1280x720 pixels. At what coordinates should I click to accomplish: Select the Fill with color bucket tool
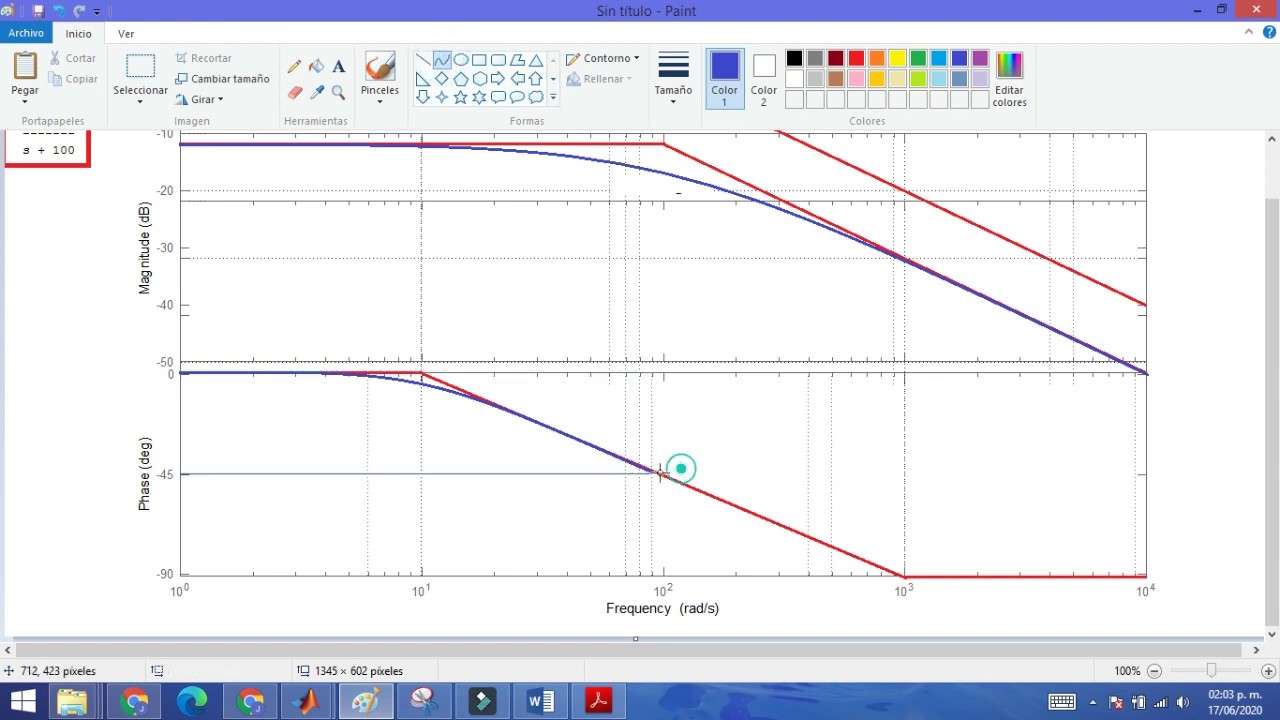click(316, 67)
